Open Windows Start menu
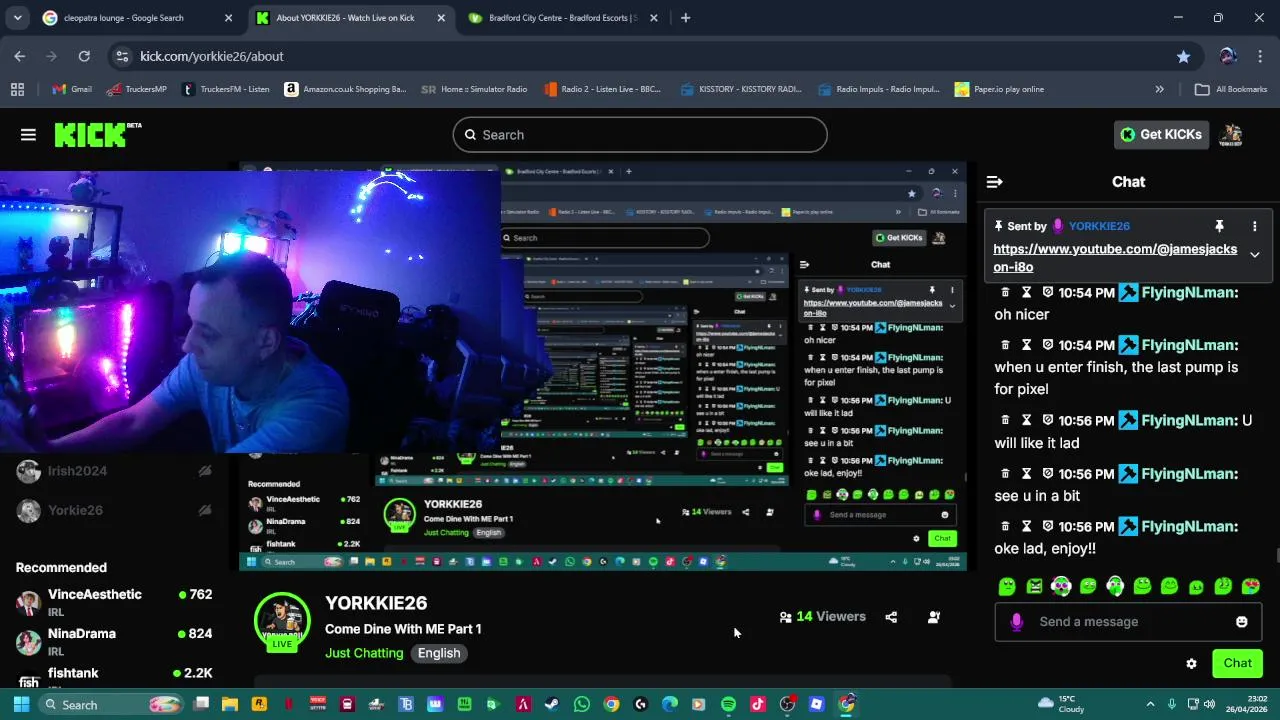The height and width of the screenshot is (720, 1280). click(21, 704)
